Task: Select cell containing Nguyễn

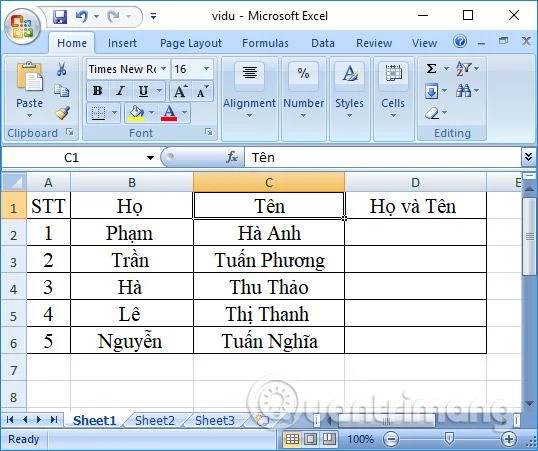Action: [132, 340]
